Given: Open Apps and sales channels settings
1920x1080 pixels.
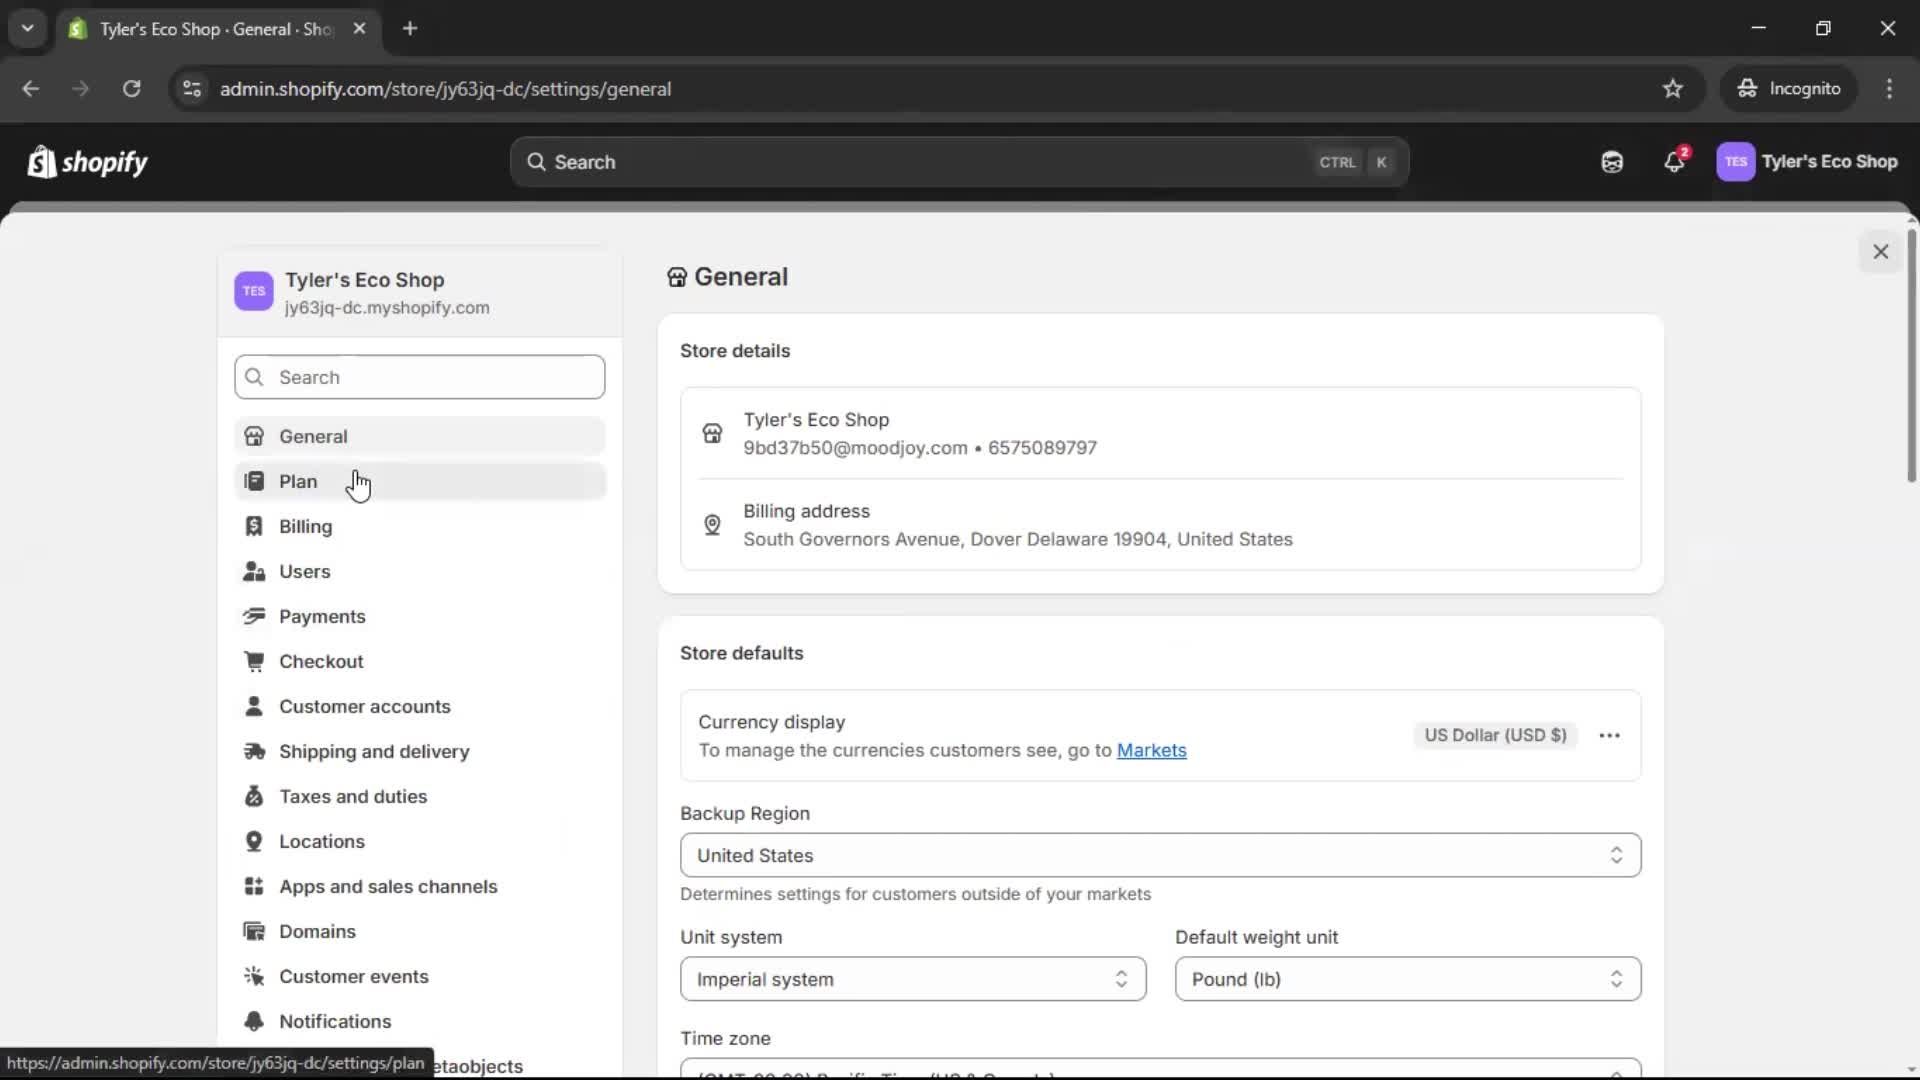Looking at the screenshot, I should pos(420,886).
